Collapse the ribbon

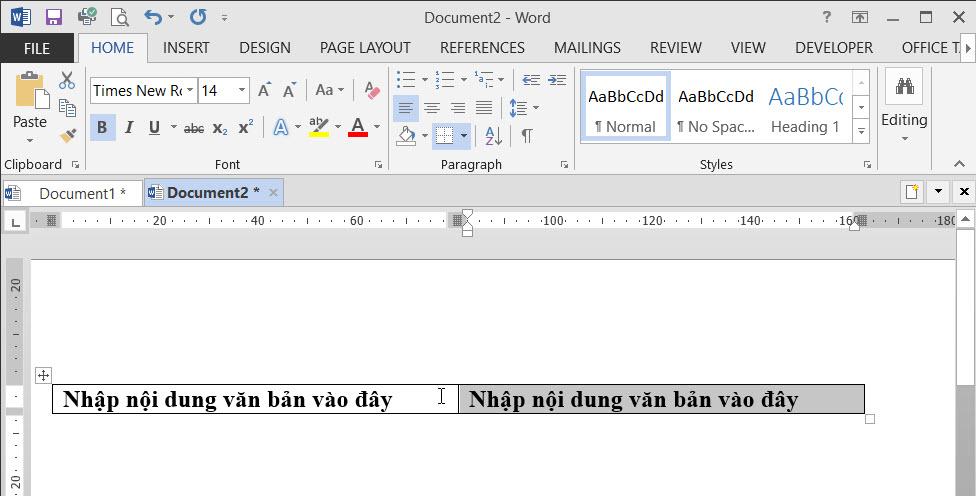[x=959, y=164]
